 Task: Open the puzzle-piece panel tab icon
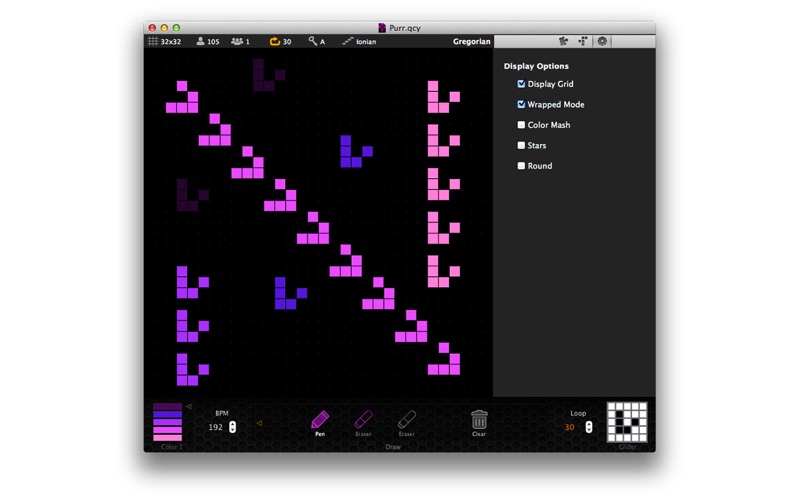563,41
